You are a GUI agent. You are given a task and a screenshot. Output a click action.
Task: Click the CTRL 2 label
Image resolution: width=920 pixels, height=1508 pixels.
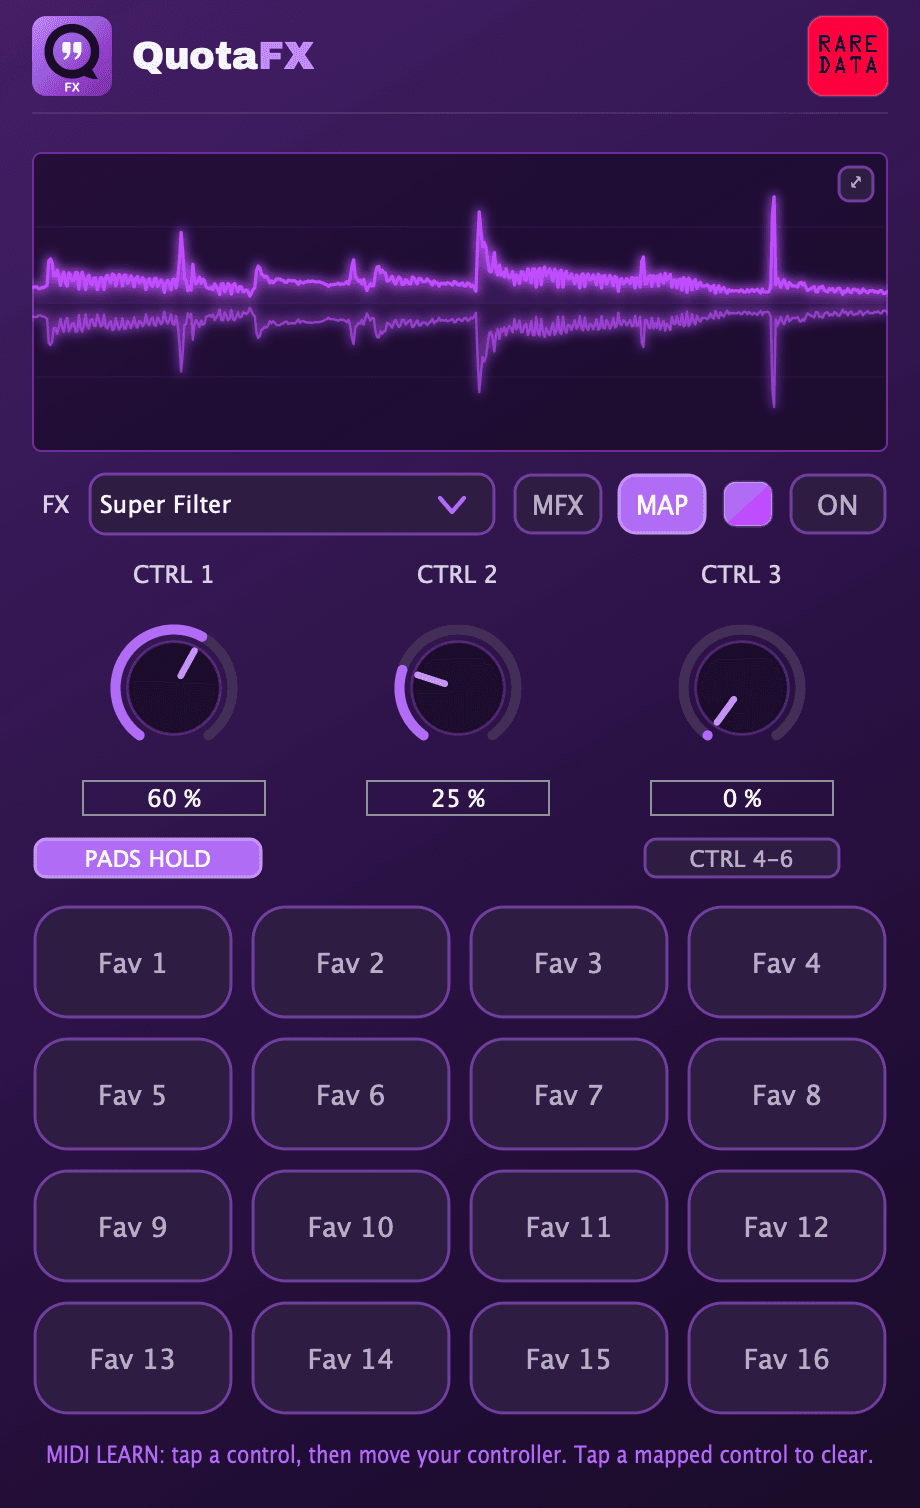(457, 574)
